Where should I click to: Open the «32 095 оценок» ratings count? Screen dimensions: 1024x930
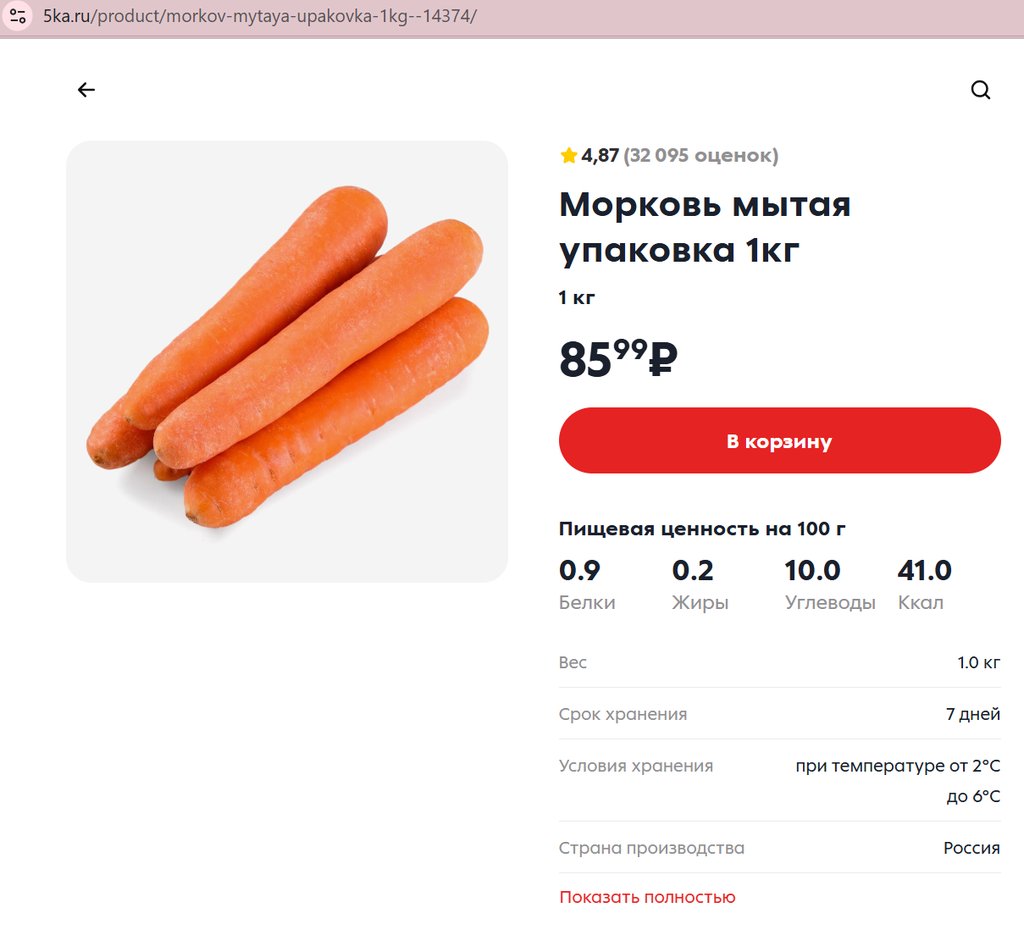[700, 155]
